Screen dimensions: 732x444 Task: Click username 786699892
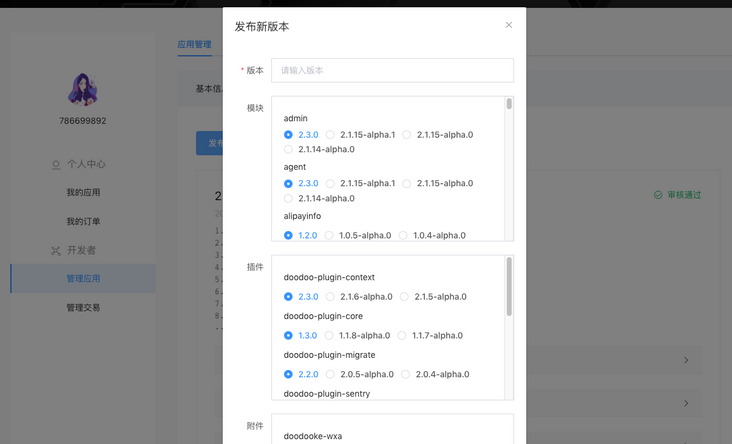[83, 121]
